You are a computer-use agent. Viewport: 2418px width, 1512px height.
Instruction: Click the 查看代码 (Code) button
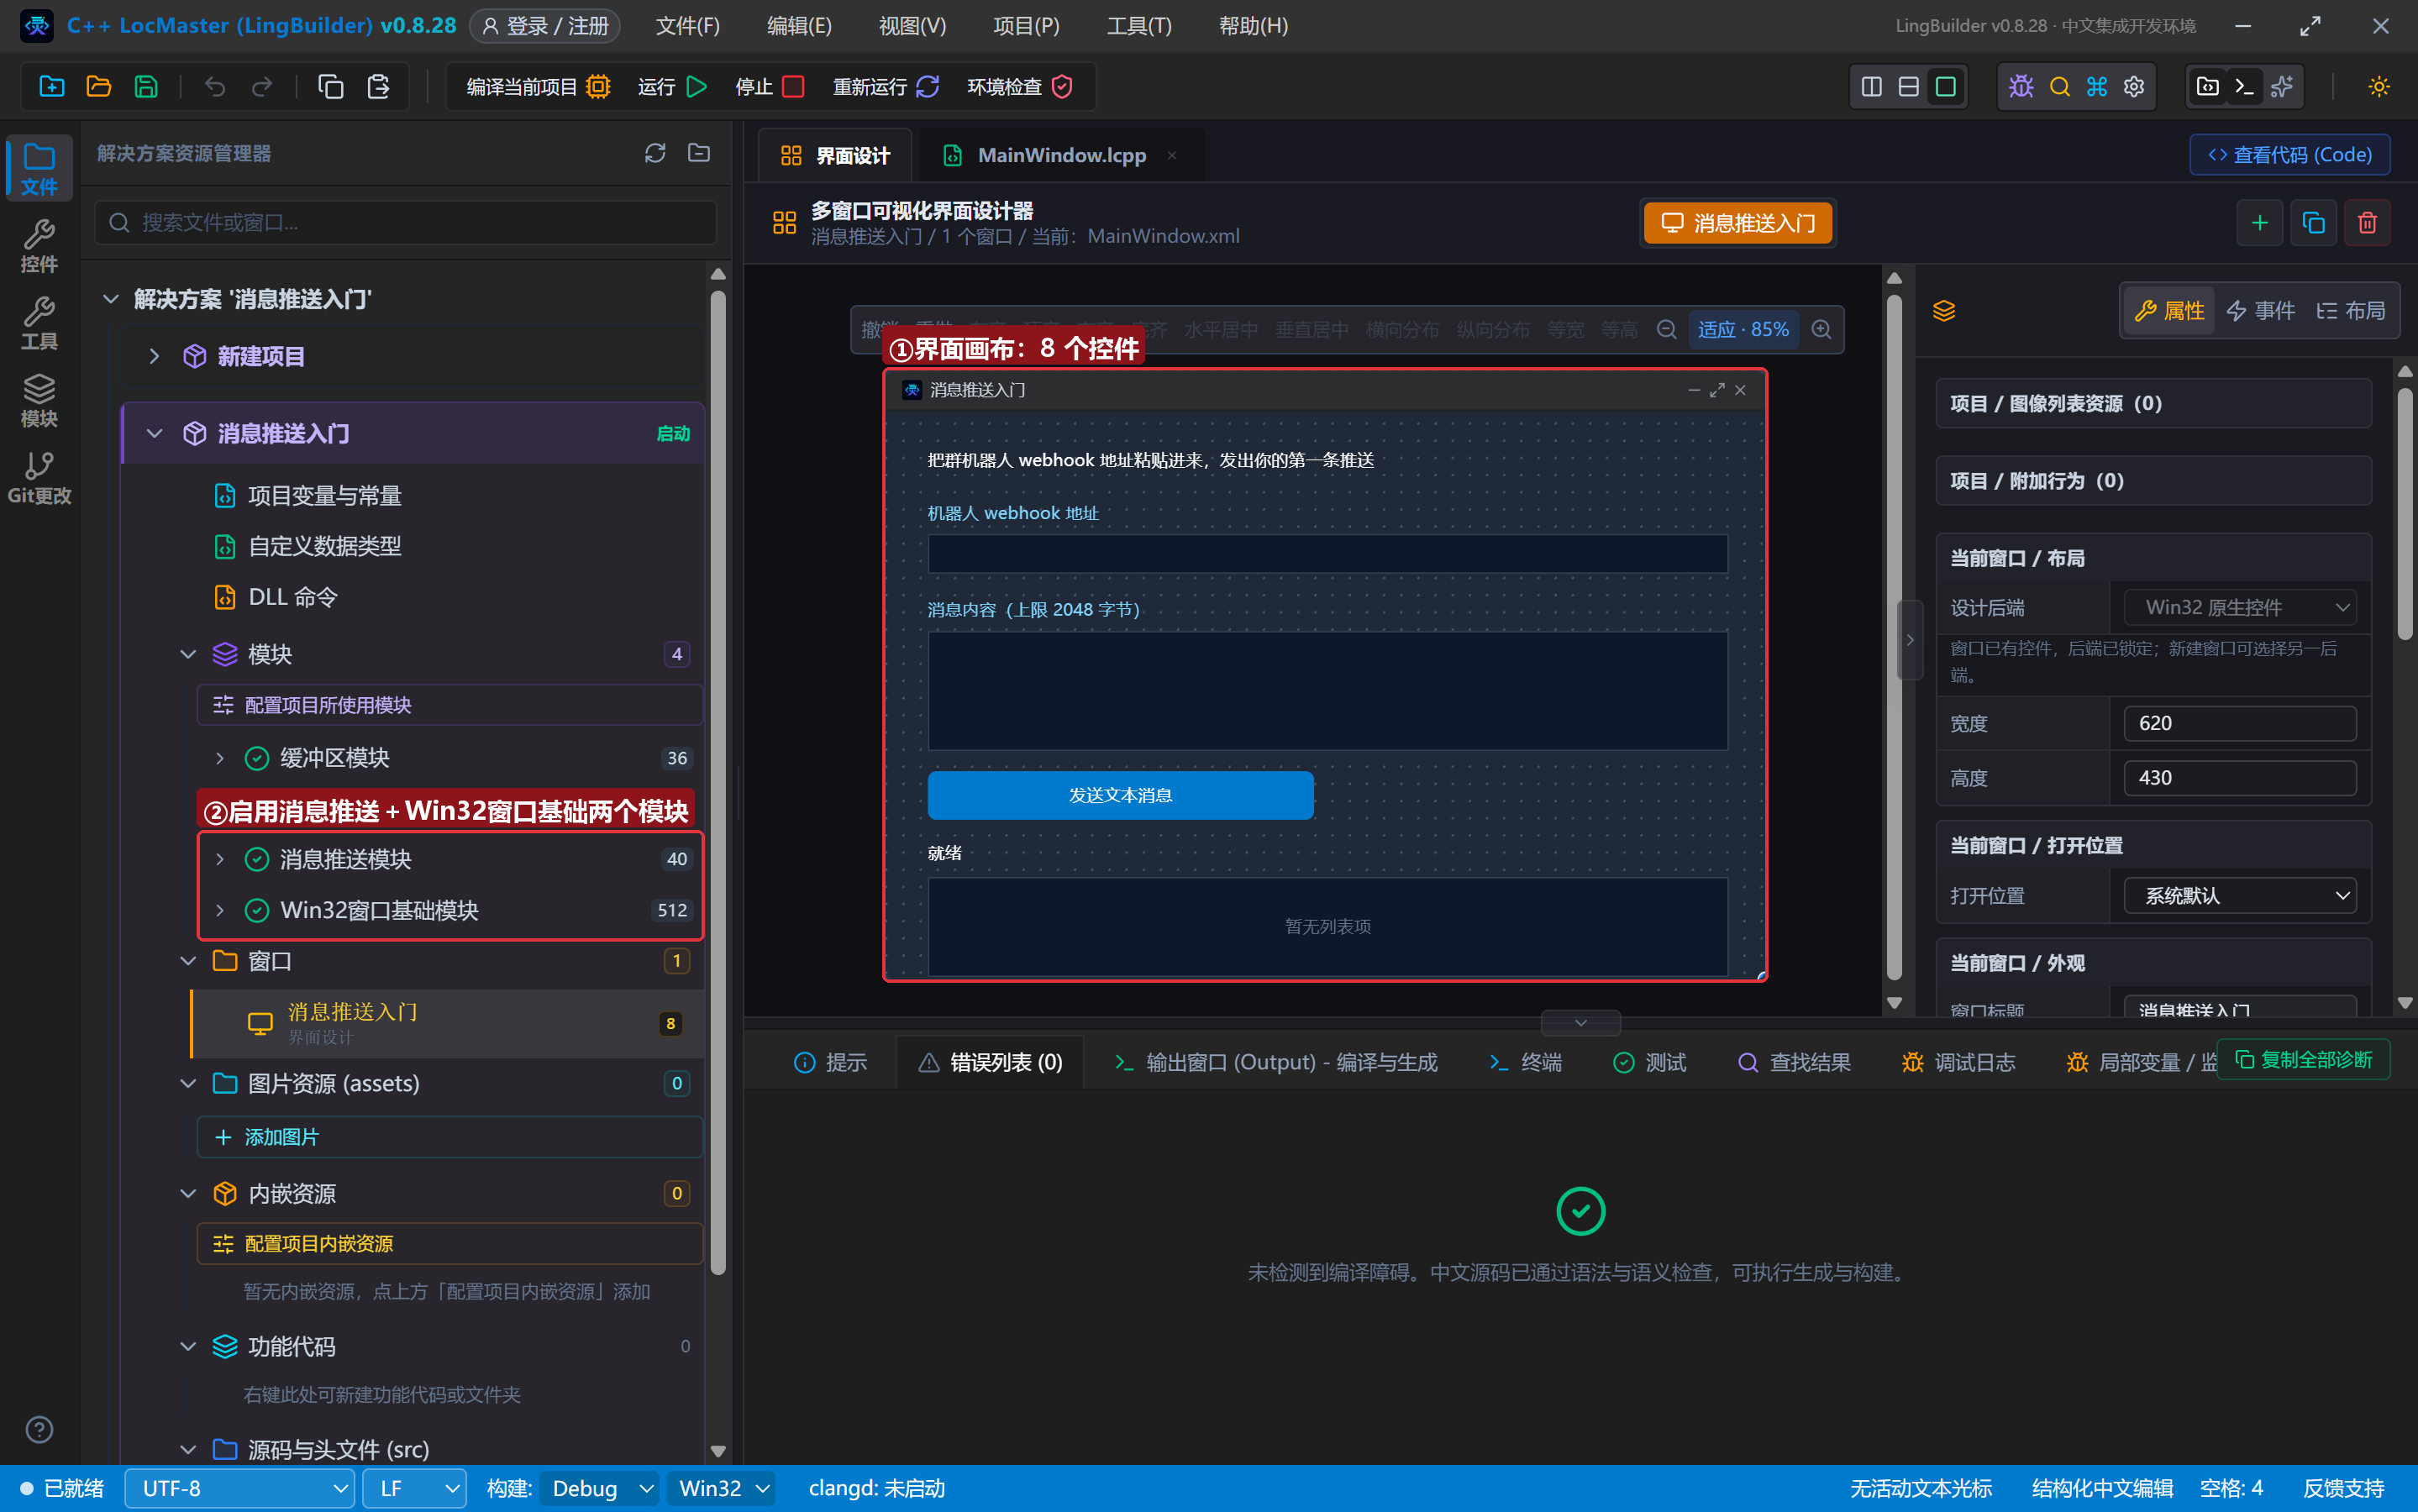2289,155
